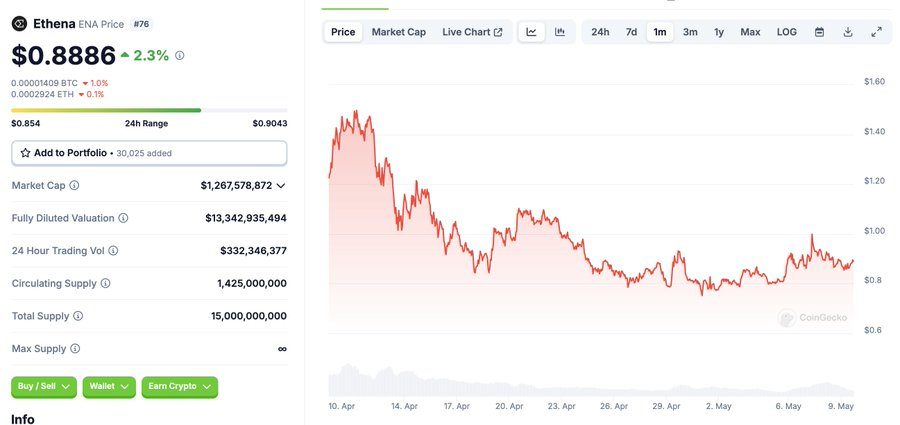Click info icon next to Market Cap
The width and height of the screenshot is (900, 425).
[x=74, y=186]
